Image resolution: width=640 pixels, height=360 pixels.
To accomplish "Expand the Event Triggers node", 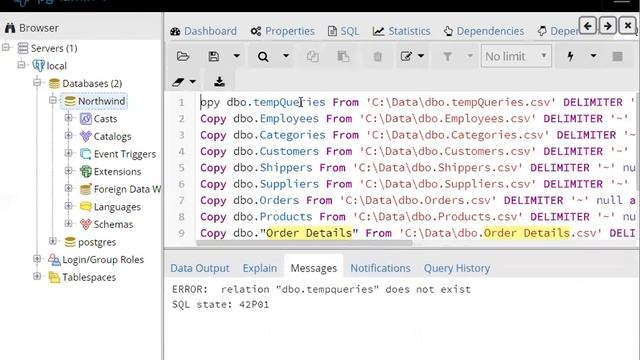I will click(69, 153).
